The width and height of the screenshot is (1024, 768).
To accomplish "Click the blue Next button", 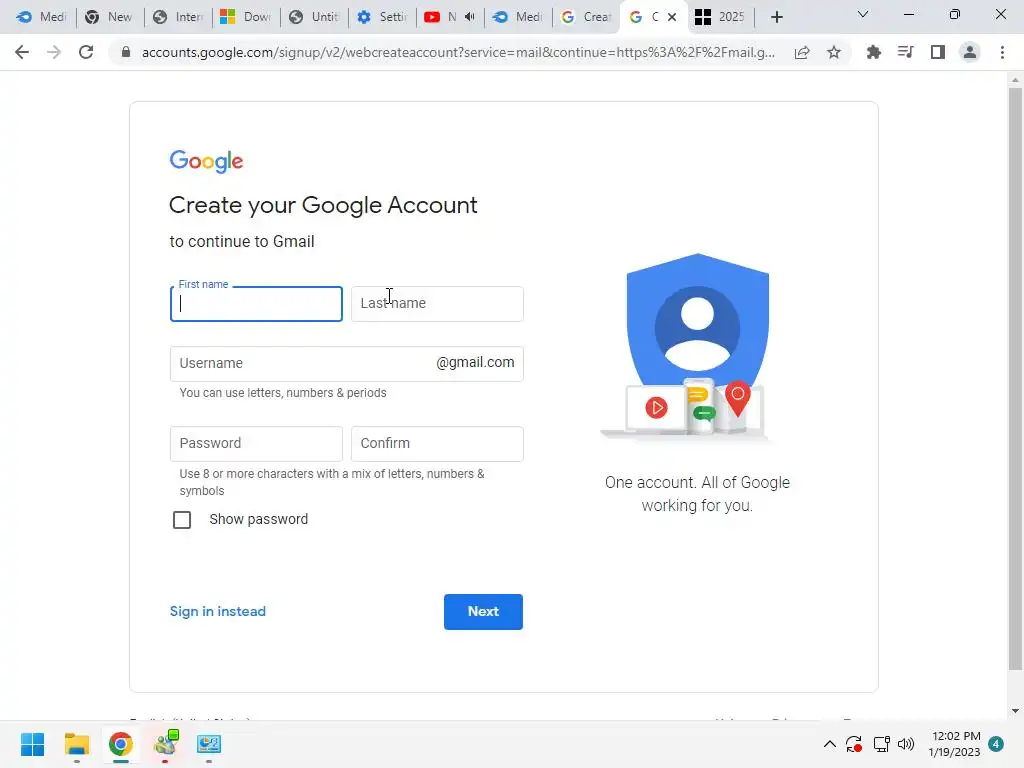I will tap(483, 612).
